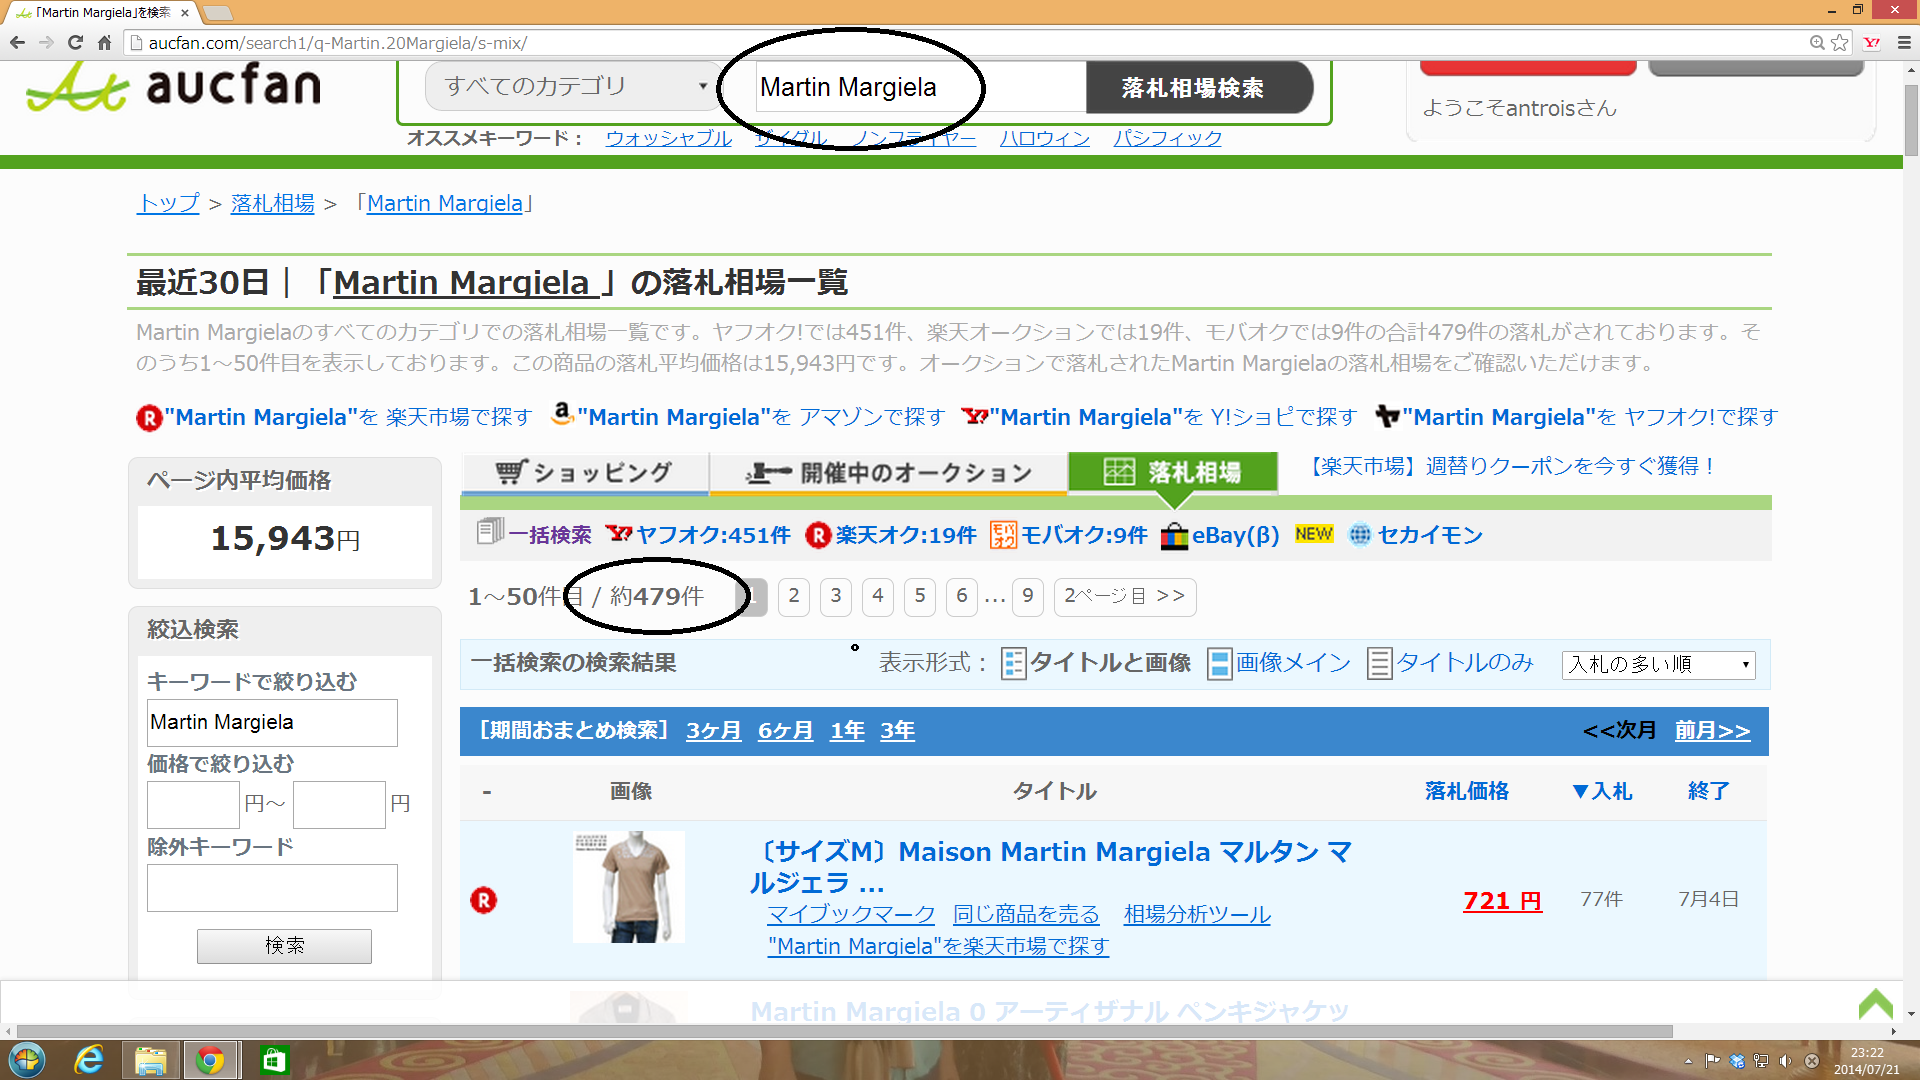The height and width of the screenshot is (1080, 1920).
Task: Switch to the 開催中のオークション tab
Action: pos(889,473)
